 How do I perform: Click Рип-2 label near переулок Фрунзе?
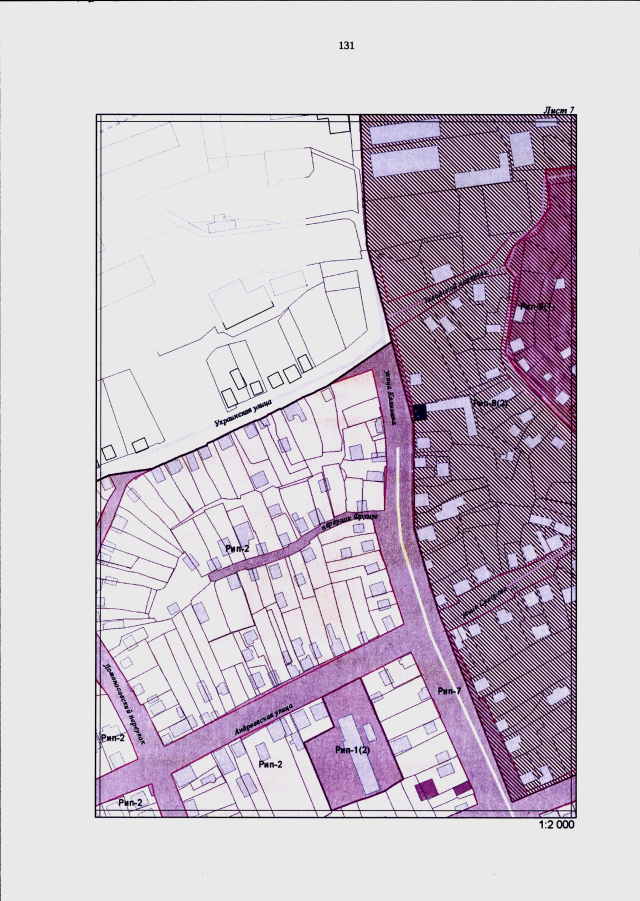pyautogui.click(x=237, y=548)
